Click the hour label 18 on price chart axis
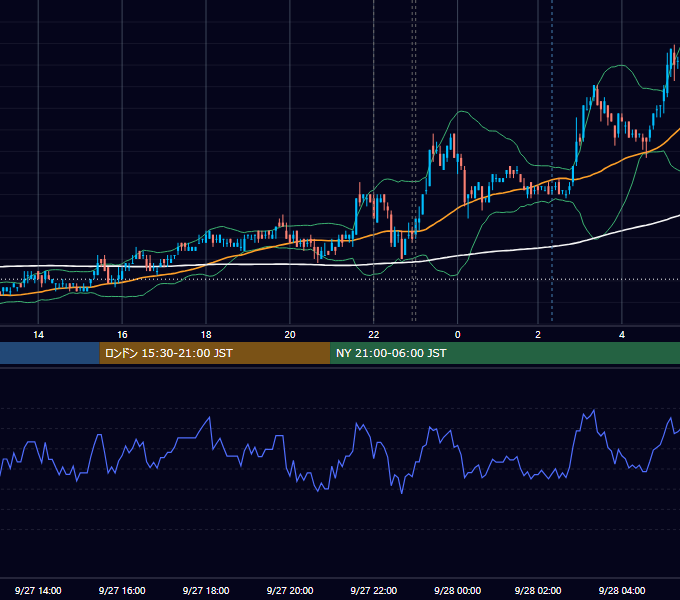Screen dimensions: 680x600 point(206,335)
